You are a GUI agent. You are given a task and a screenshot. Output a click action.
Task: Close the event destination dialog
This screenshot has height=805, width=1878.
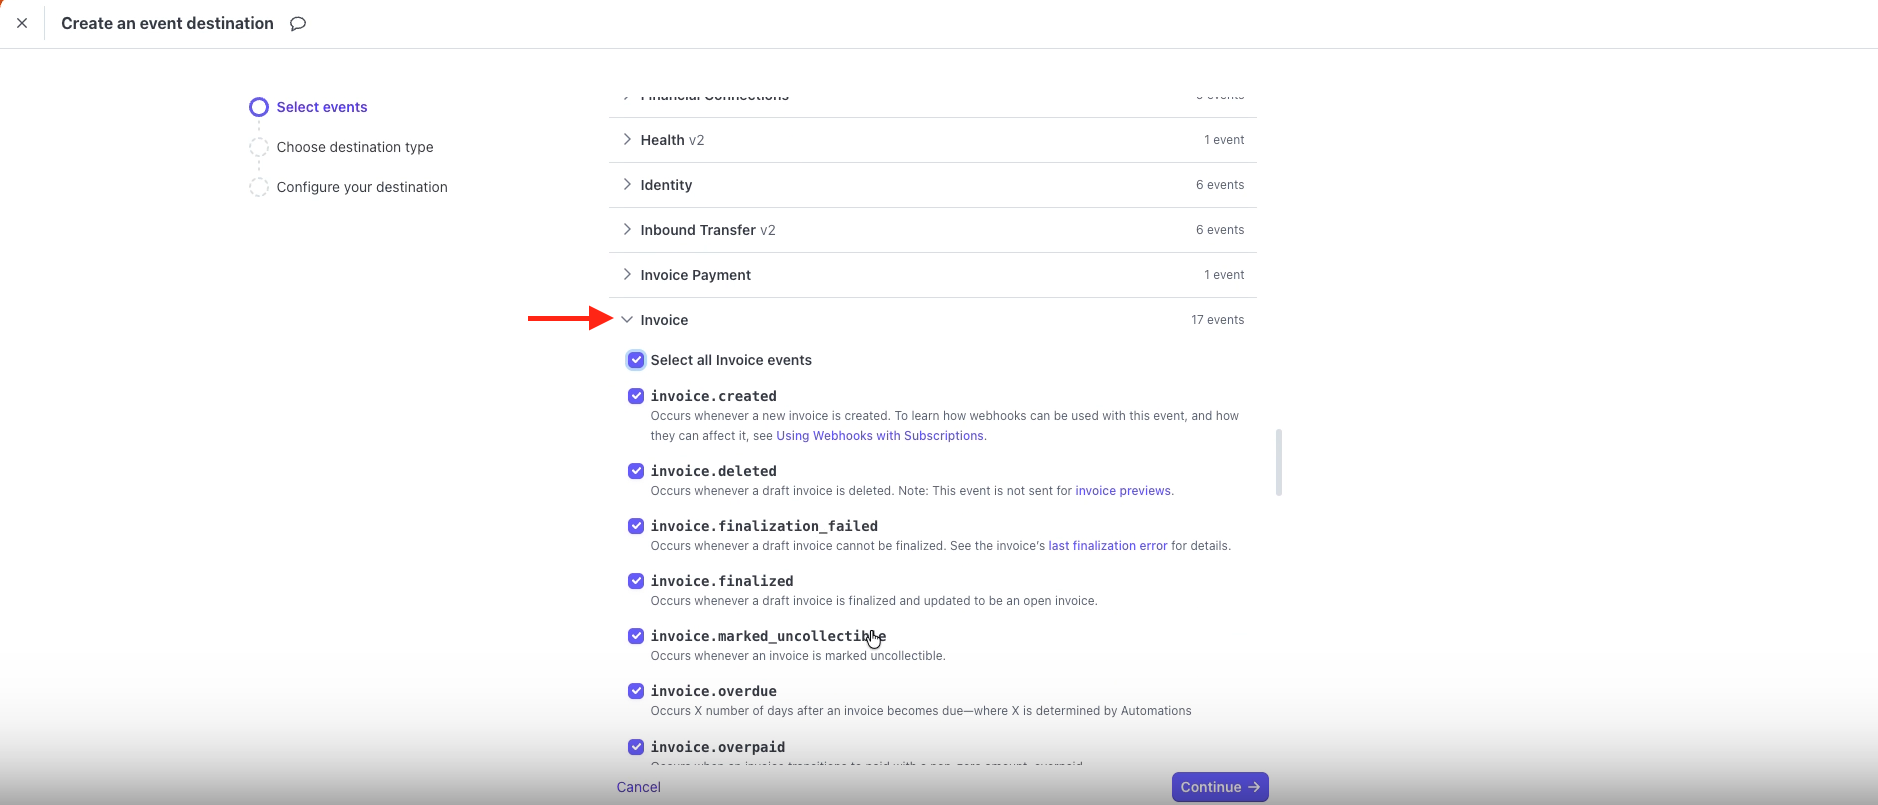[22, 23]
